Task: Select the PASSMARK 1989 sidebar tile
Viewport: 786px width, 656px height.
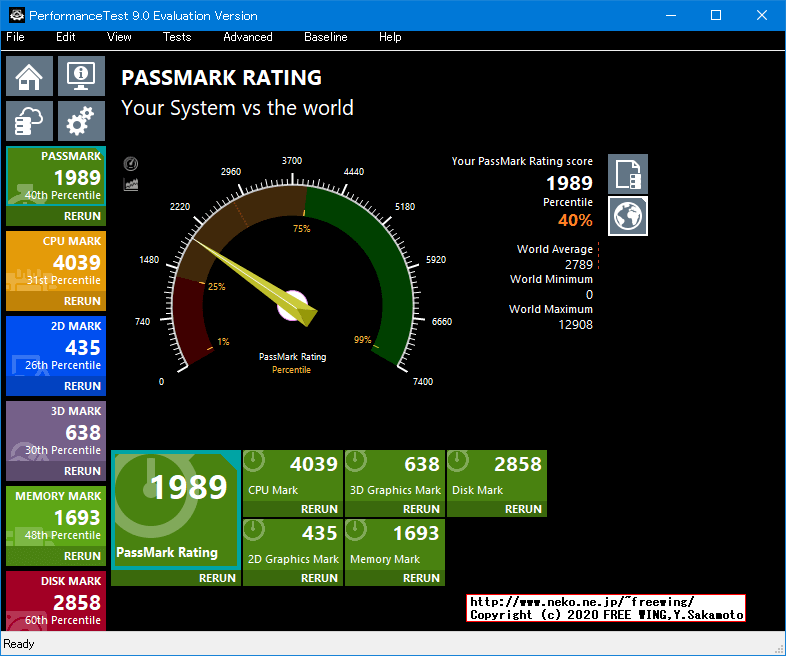Action: [56, 176]
